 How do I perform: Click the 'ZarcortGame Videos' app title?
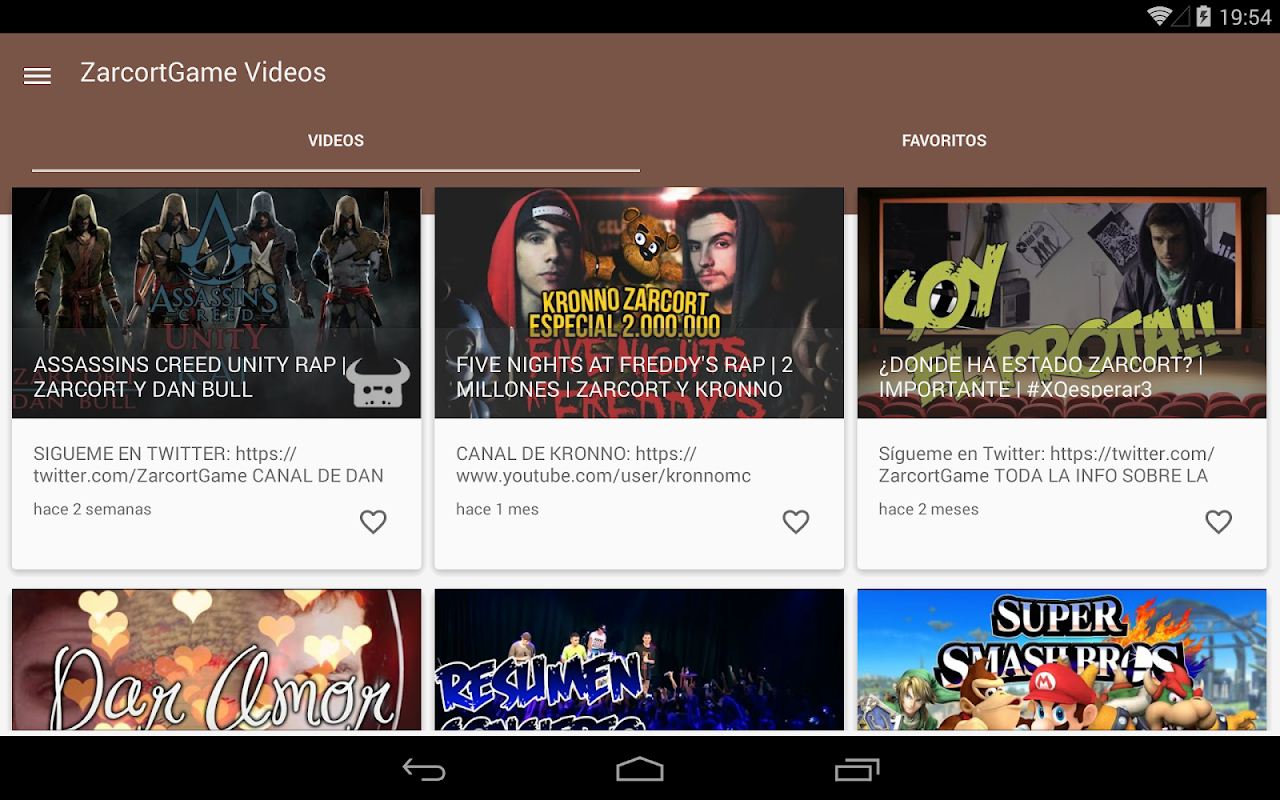click(203, 73)
